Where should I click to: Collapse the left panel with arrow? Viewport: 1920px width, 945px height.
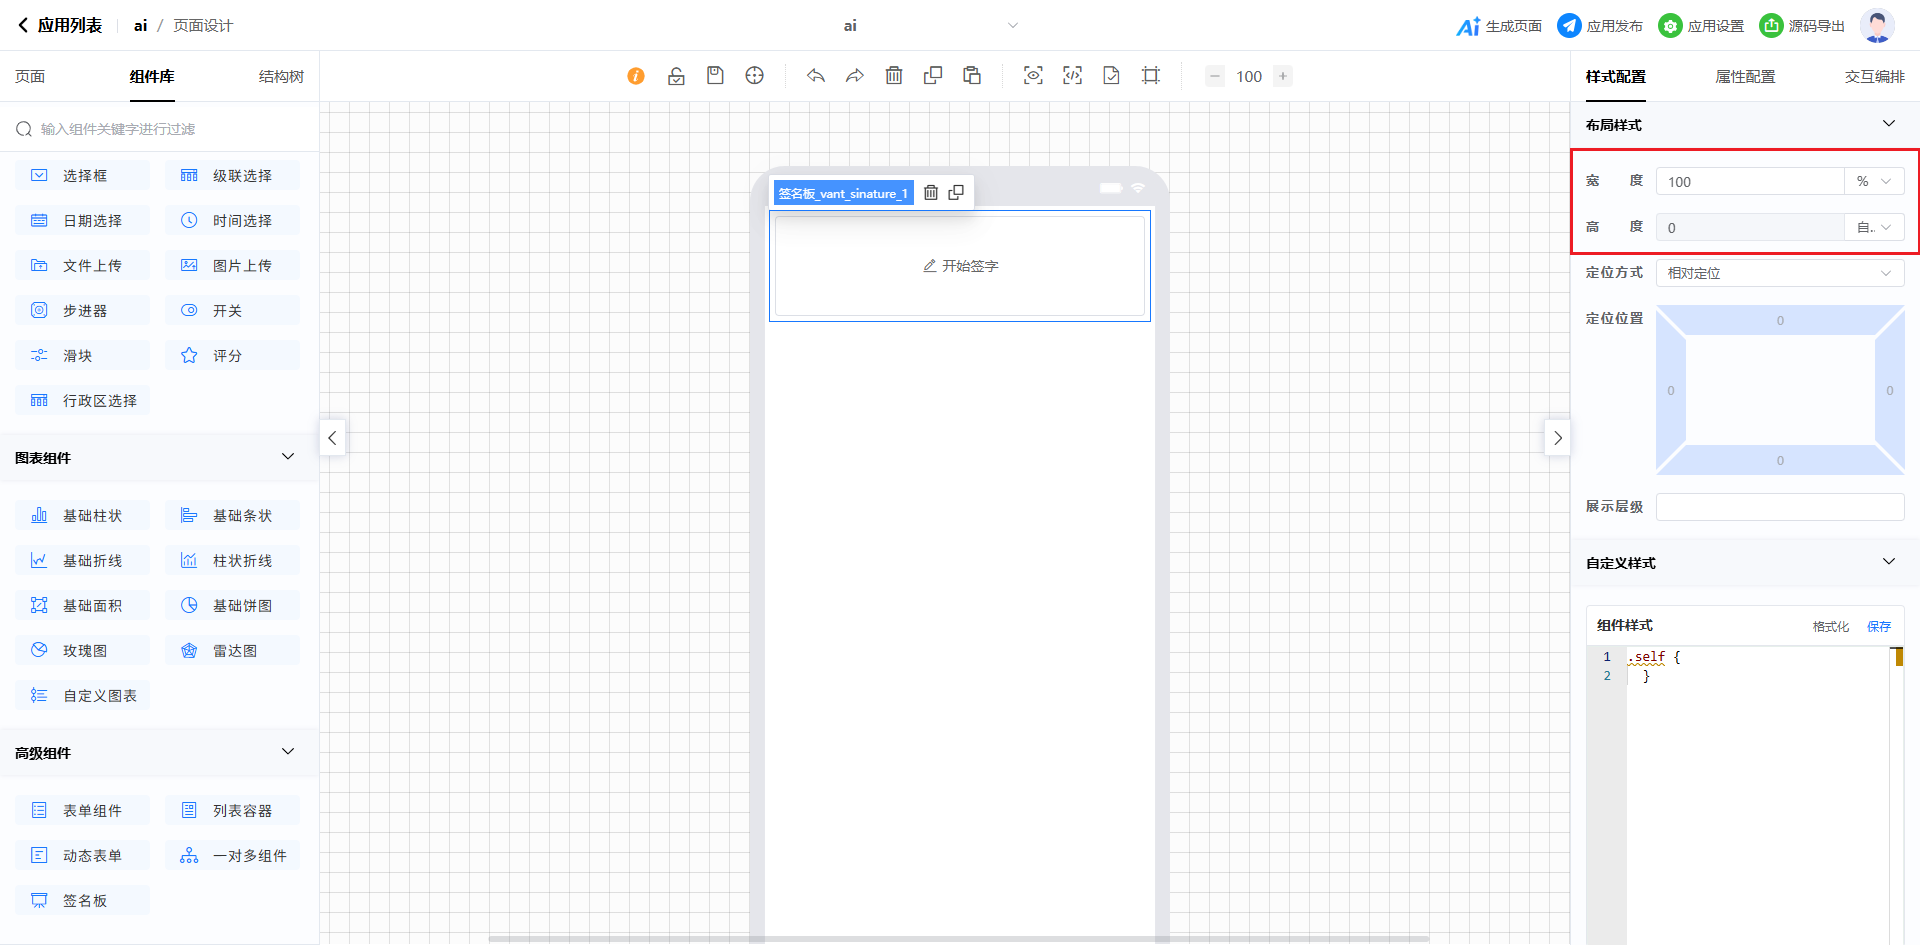(x=333, y=438)
